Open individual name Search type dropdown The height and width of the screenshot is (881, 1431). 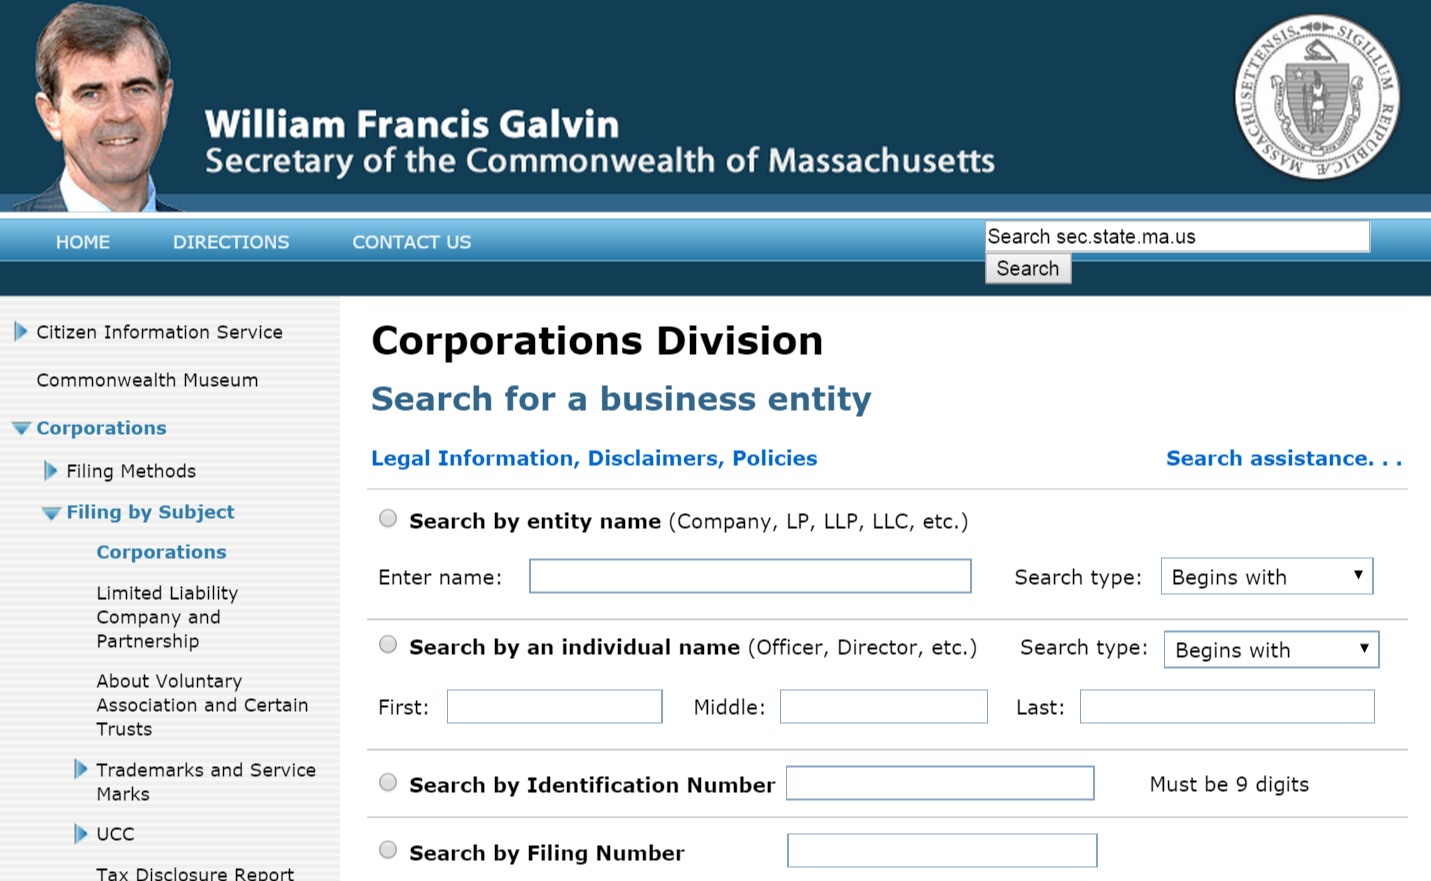coord(1271,650)
